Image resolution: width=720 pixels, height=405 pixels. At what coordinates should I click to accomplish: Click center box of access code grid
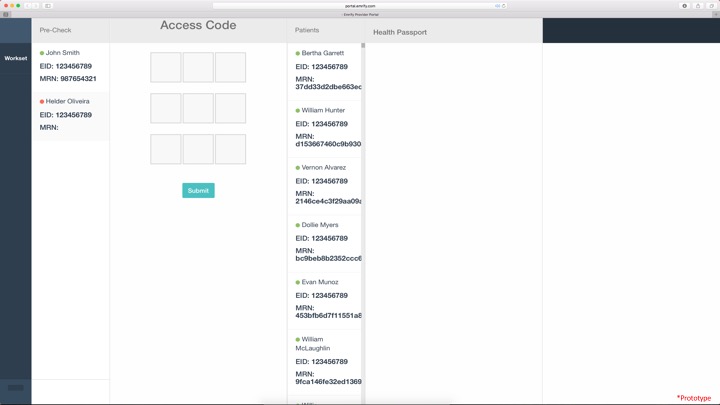coord(198,108)
